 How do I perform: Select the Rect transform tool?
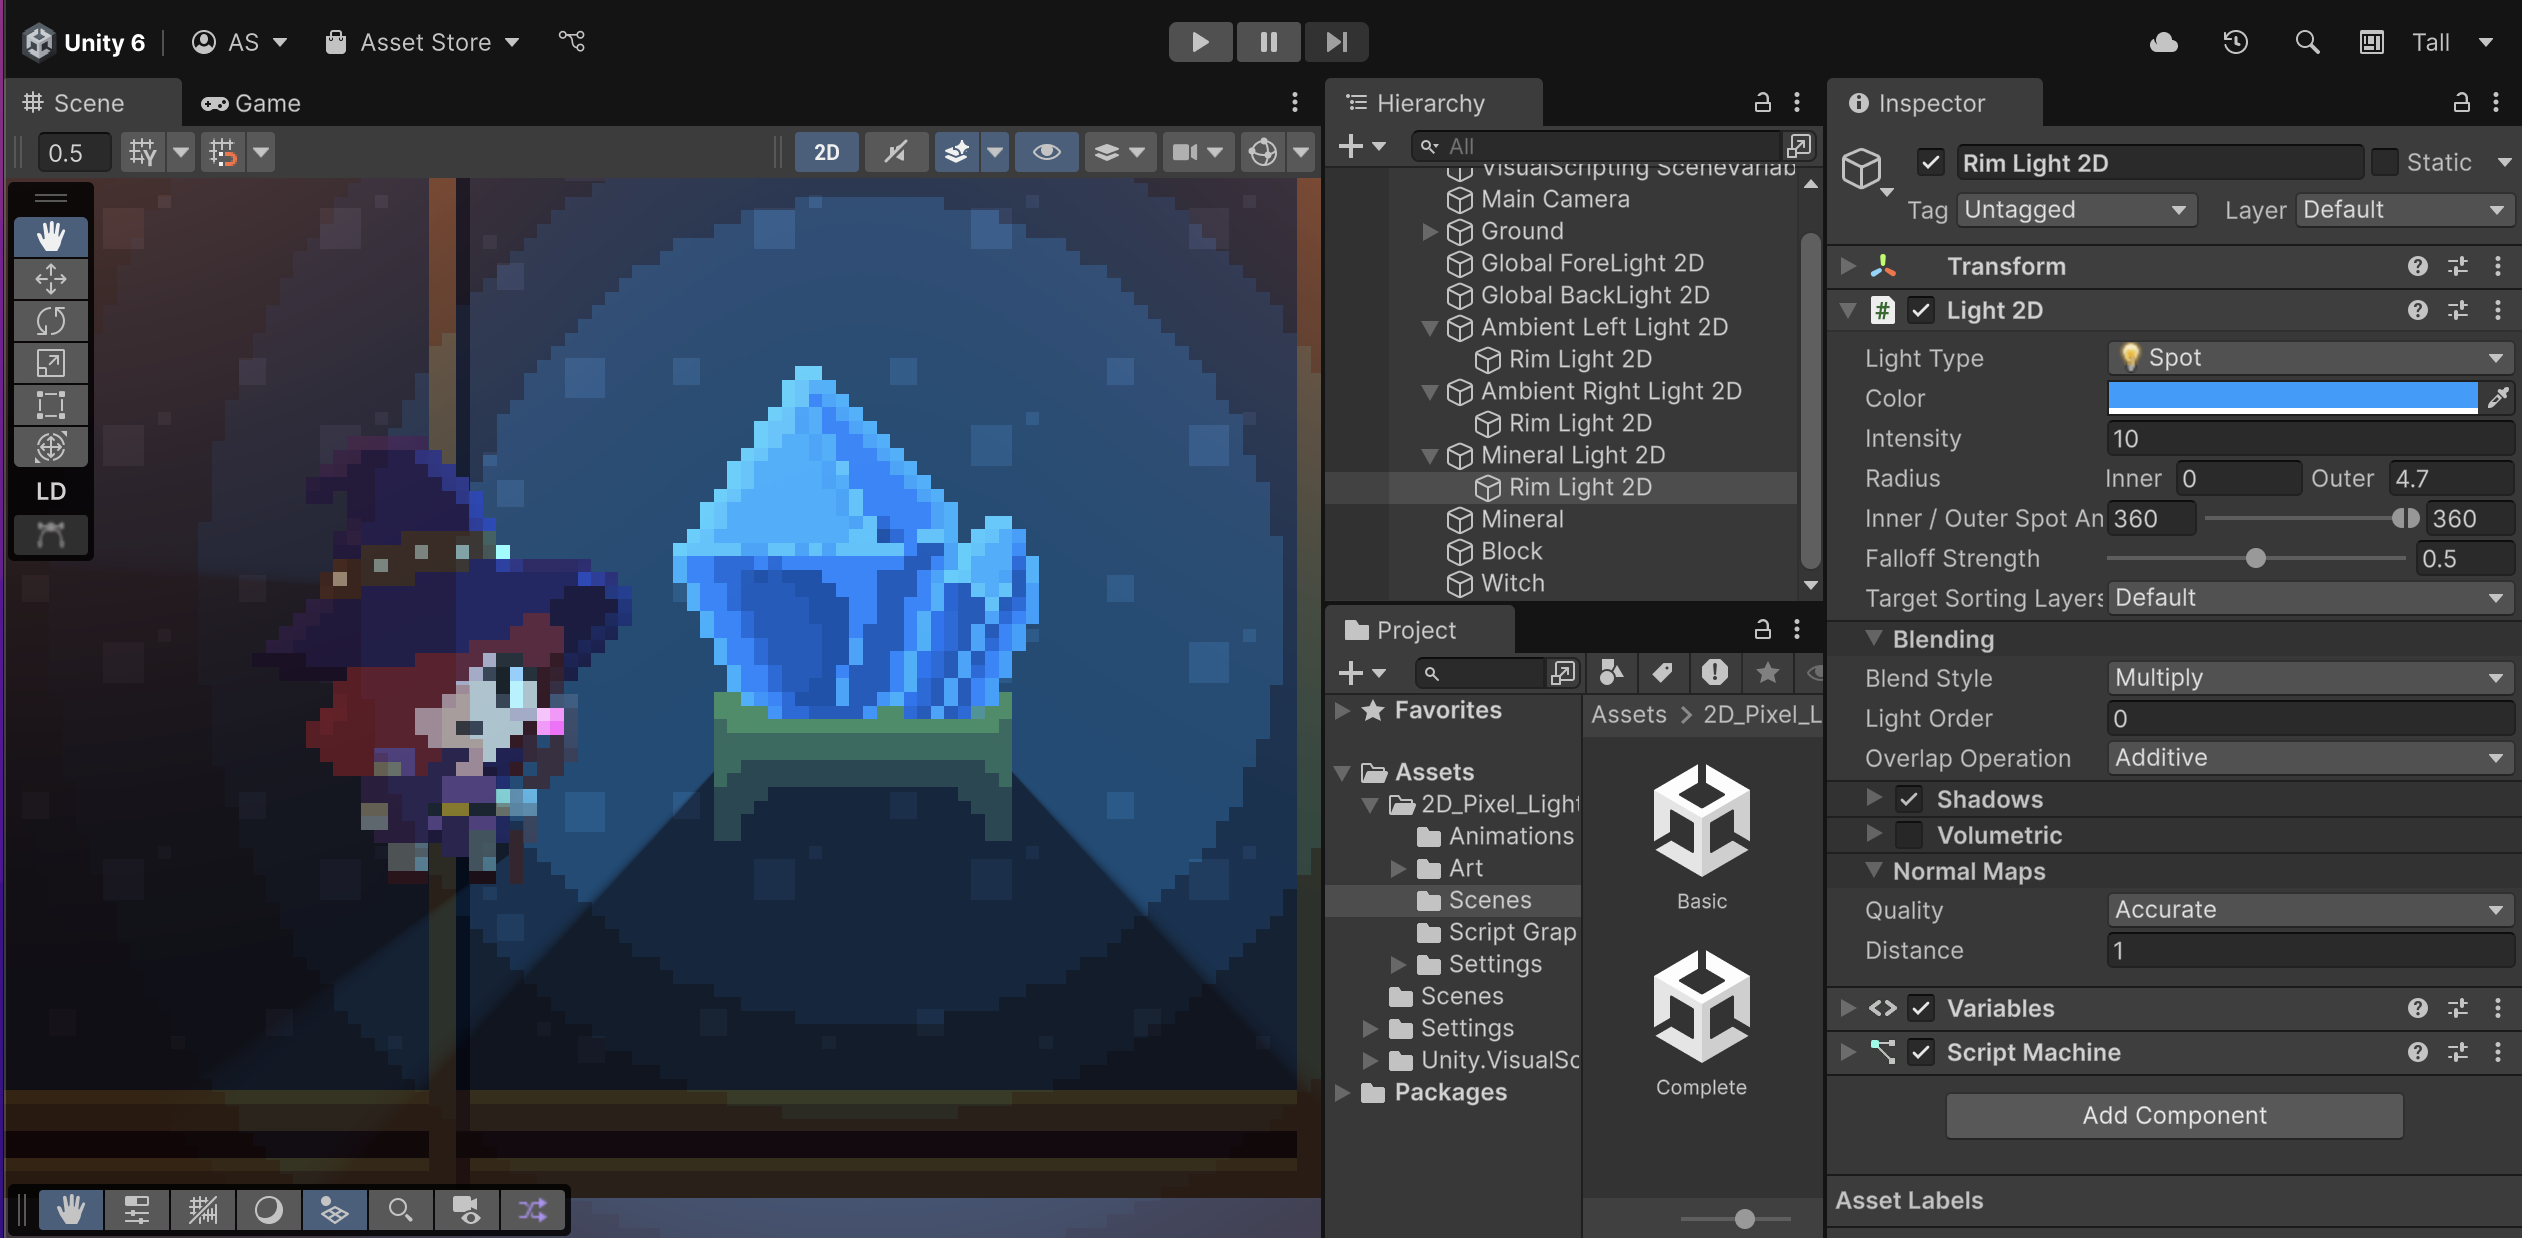51,405
